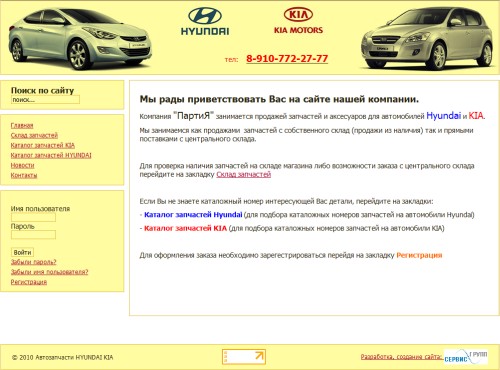Open red Каталог запчастей KIA link
This screenshot has height=370, width=500.
point(185,228)
